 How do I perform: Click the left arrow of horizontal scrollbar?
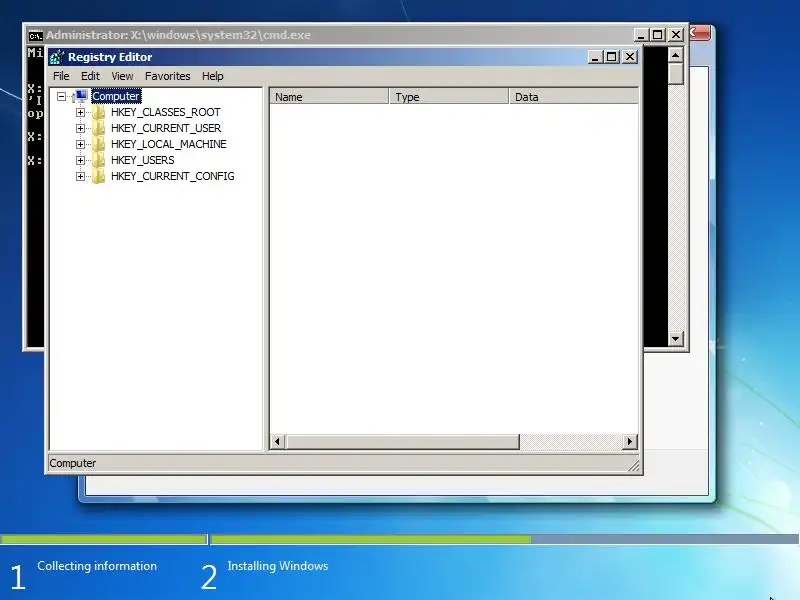tap(278, 441)
